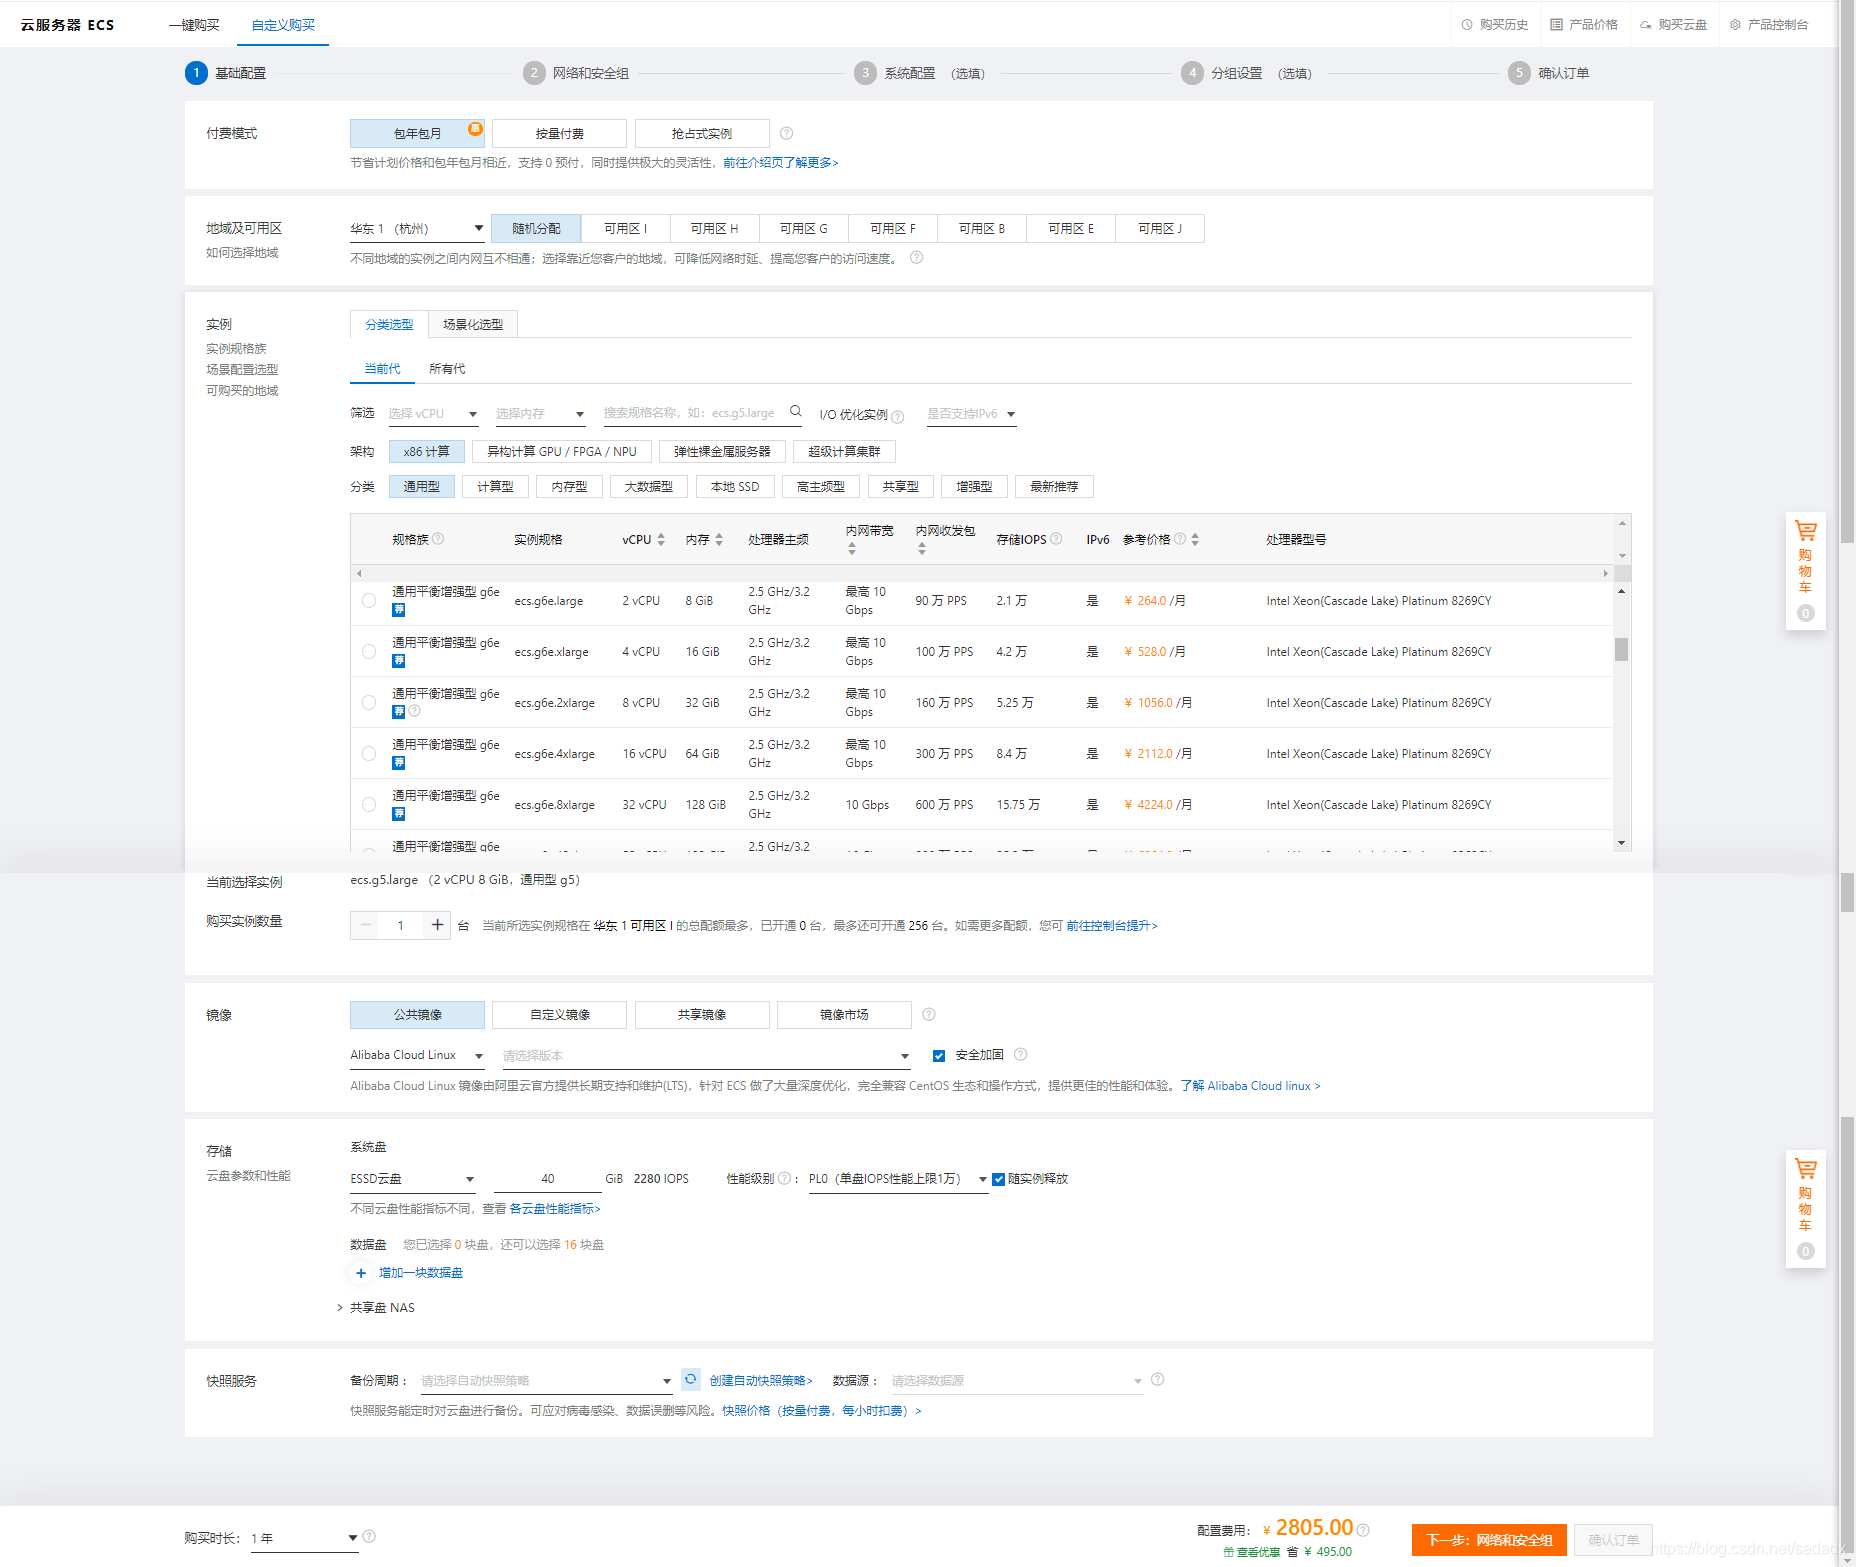
Task: Open the create auto snapshot policy link
Action: [x=761, y=1381]
